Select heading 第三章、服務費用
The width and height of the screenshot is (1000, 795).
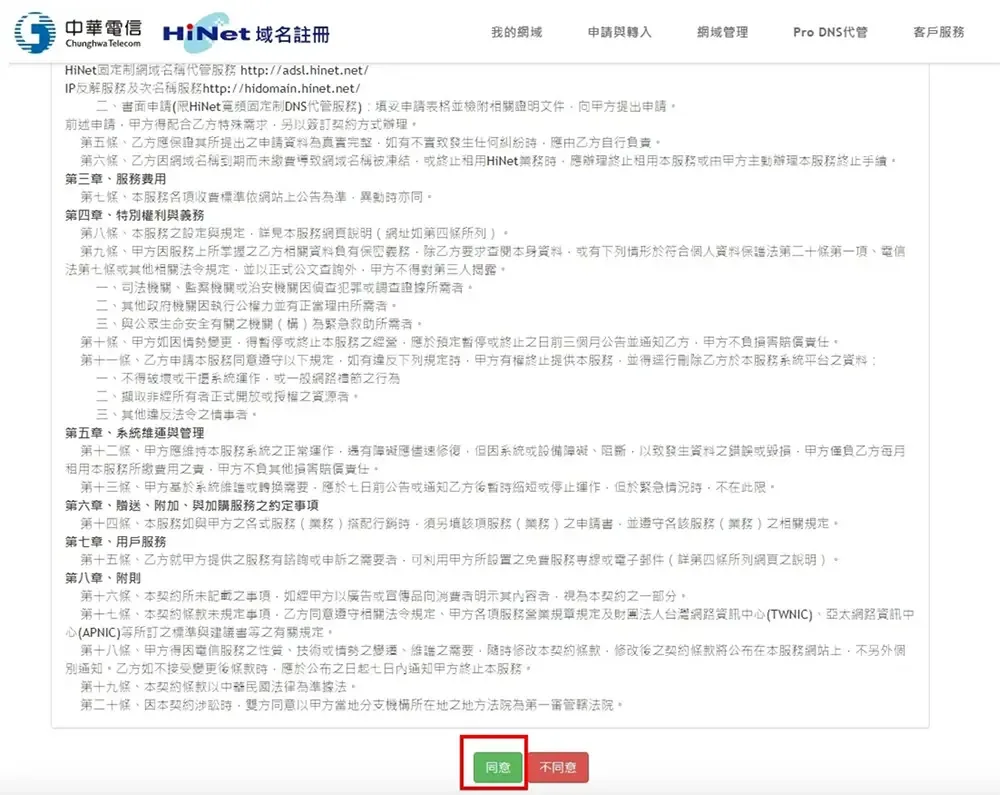[x=115, y=179]
